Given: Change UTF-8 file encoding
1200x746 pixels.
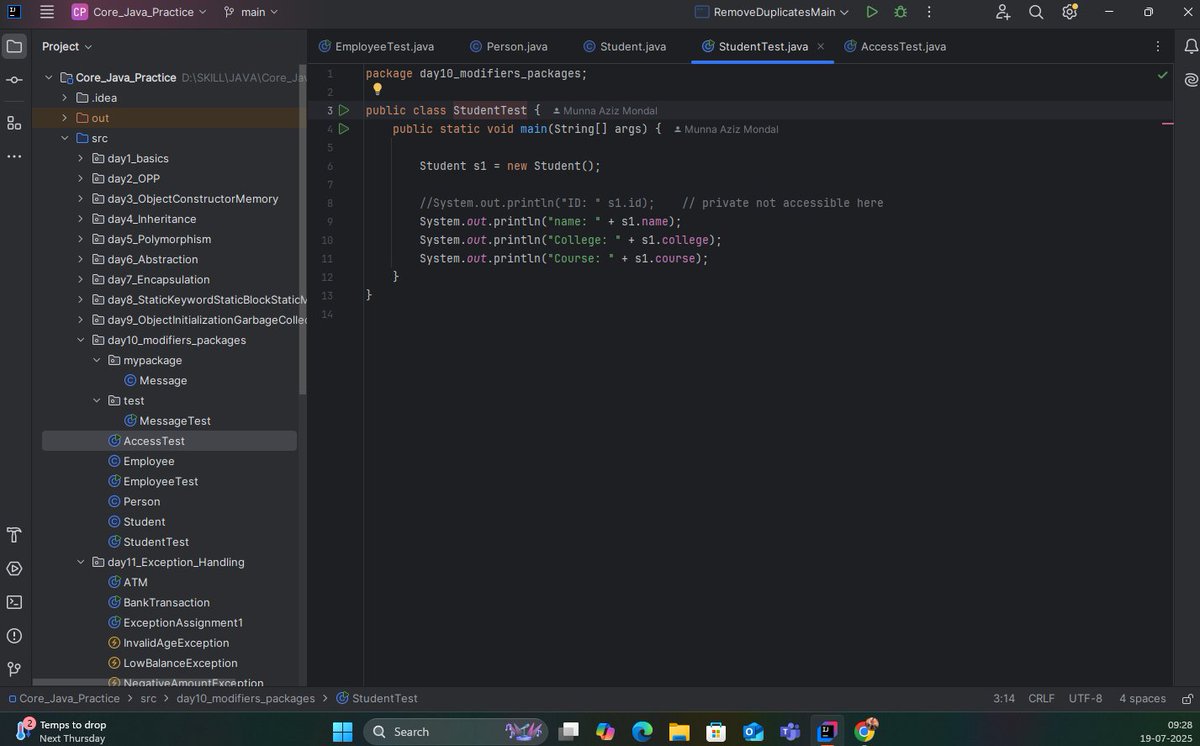Looking at the screenshot, I should tap(1085, 698).
